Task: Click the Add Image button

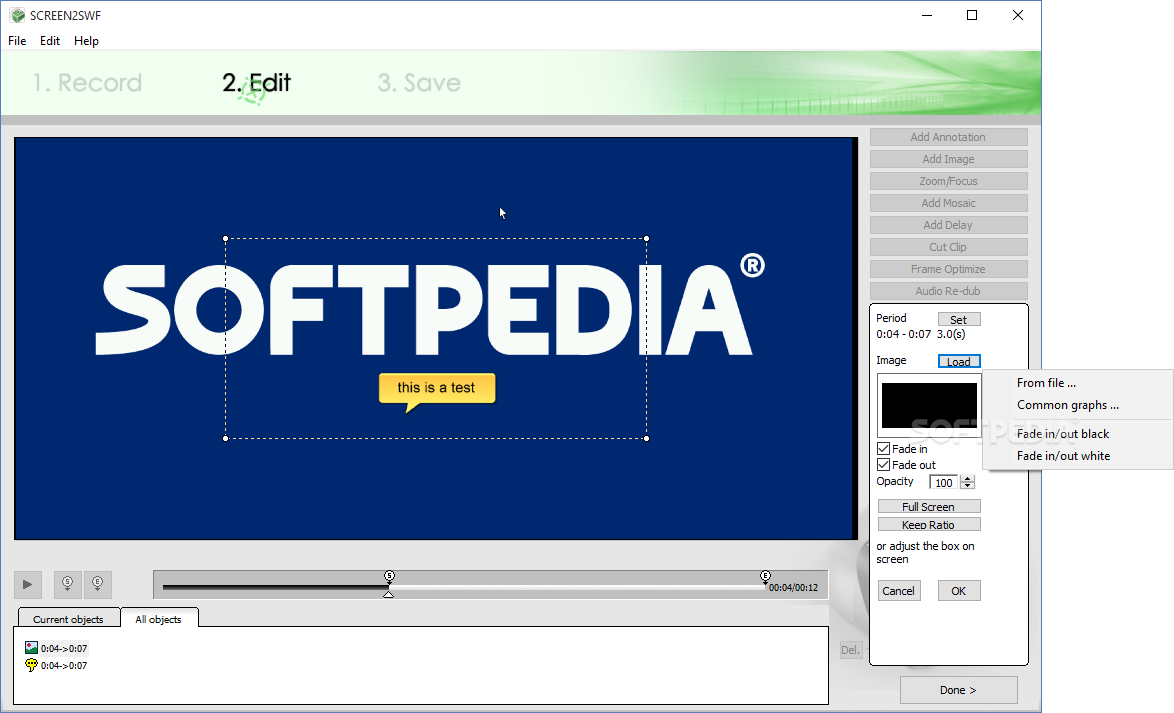Action: [x=948, y=159]
